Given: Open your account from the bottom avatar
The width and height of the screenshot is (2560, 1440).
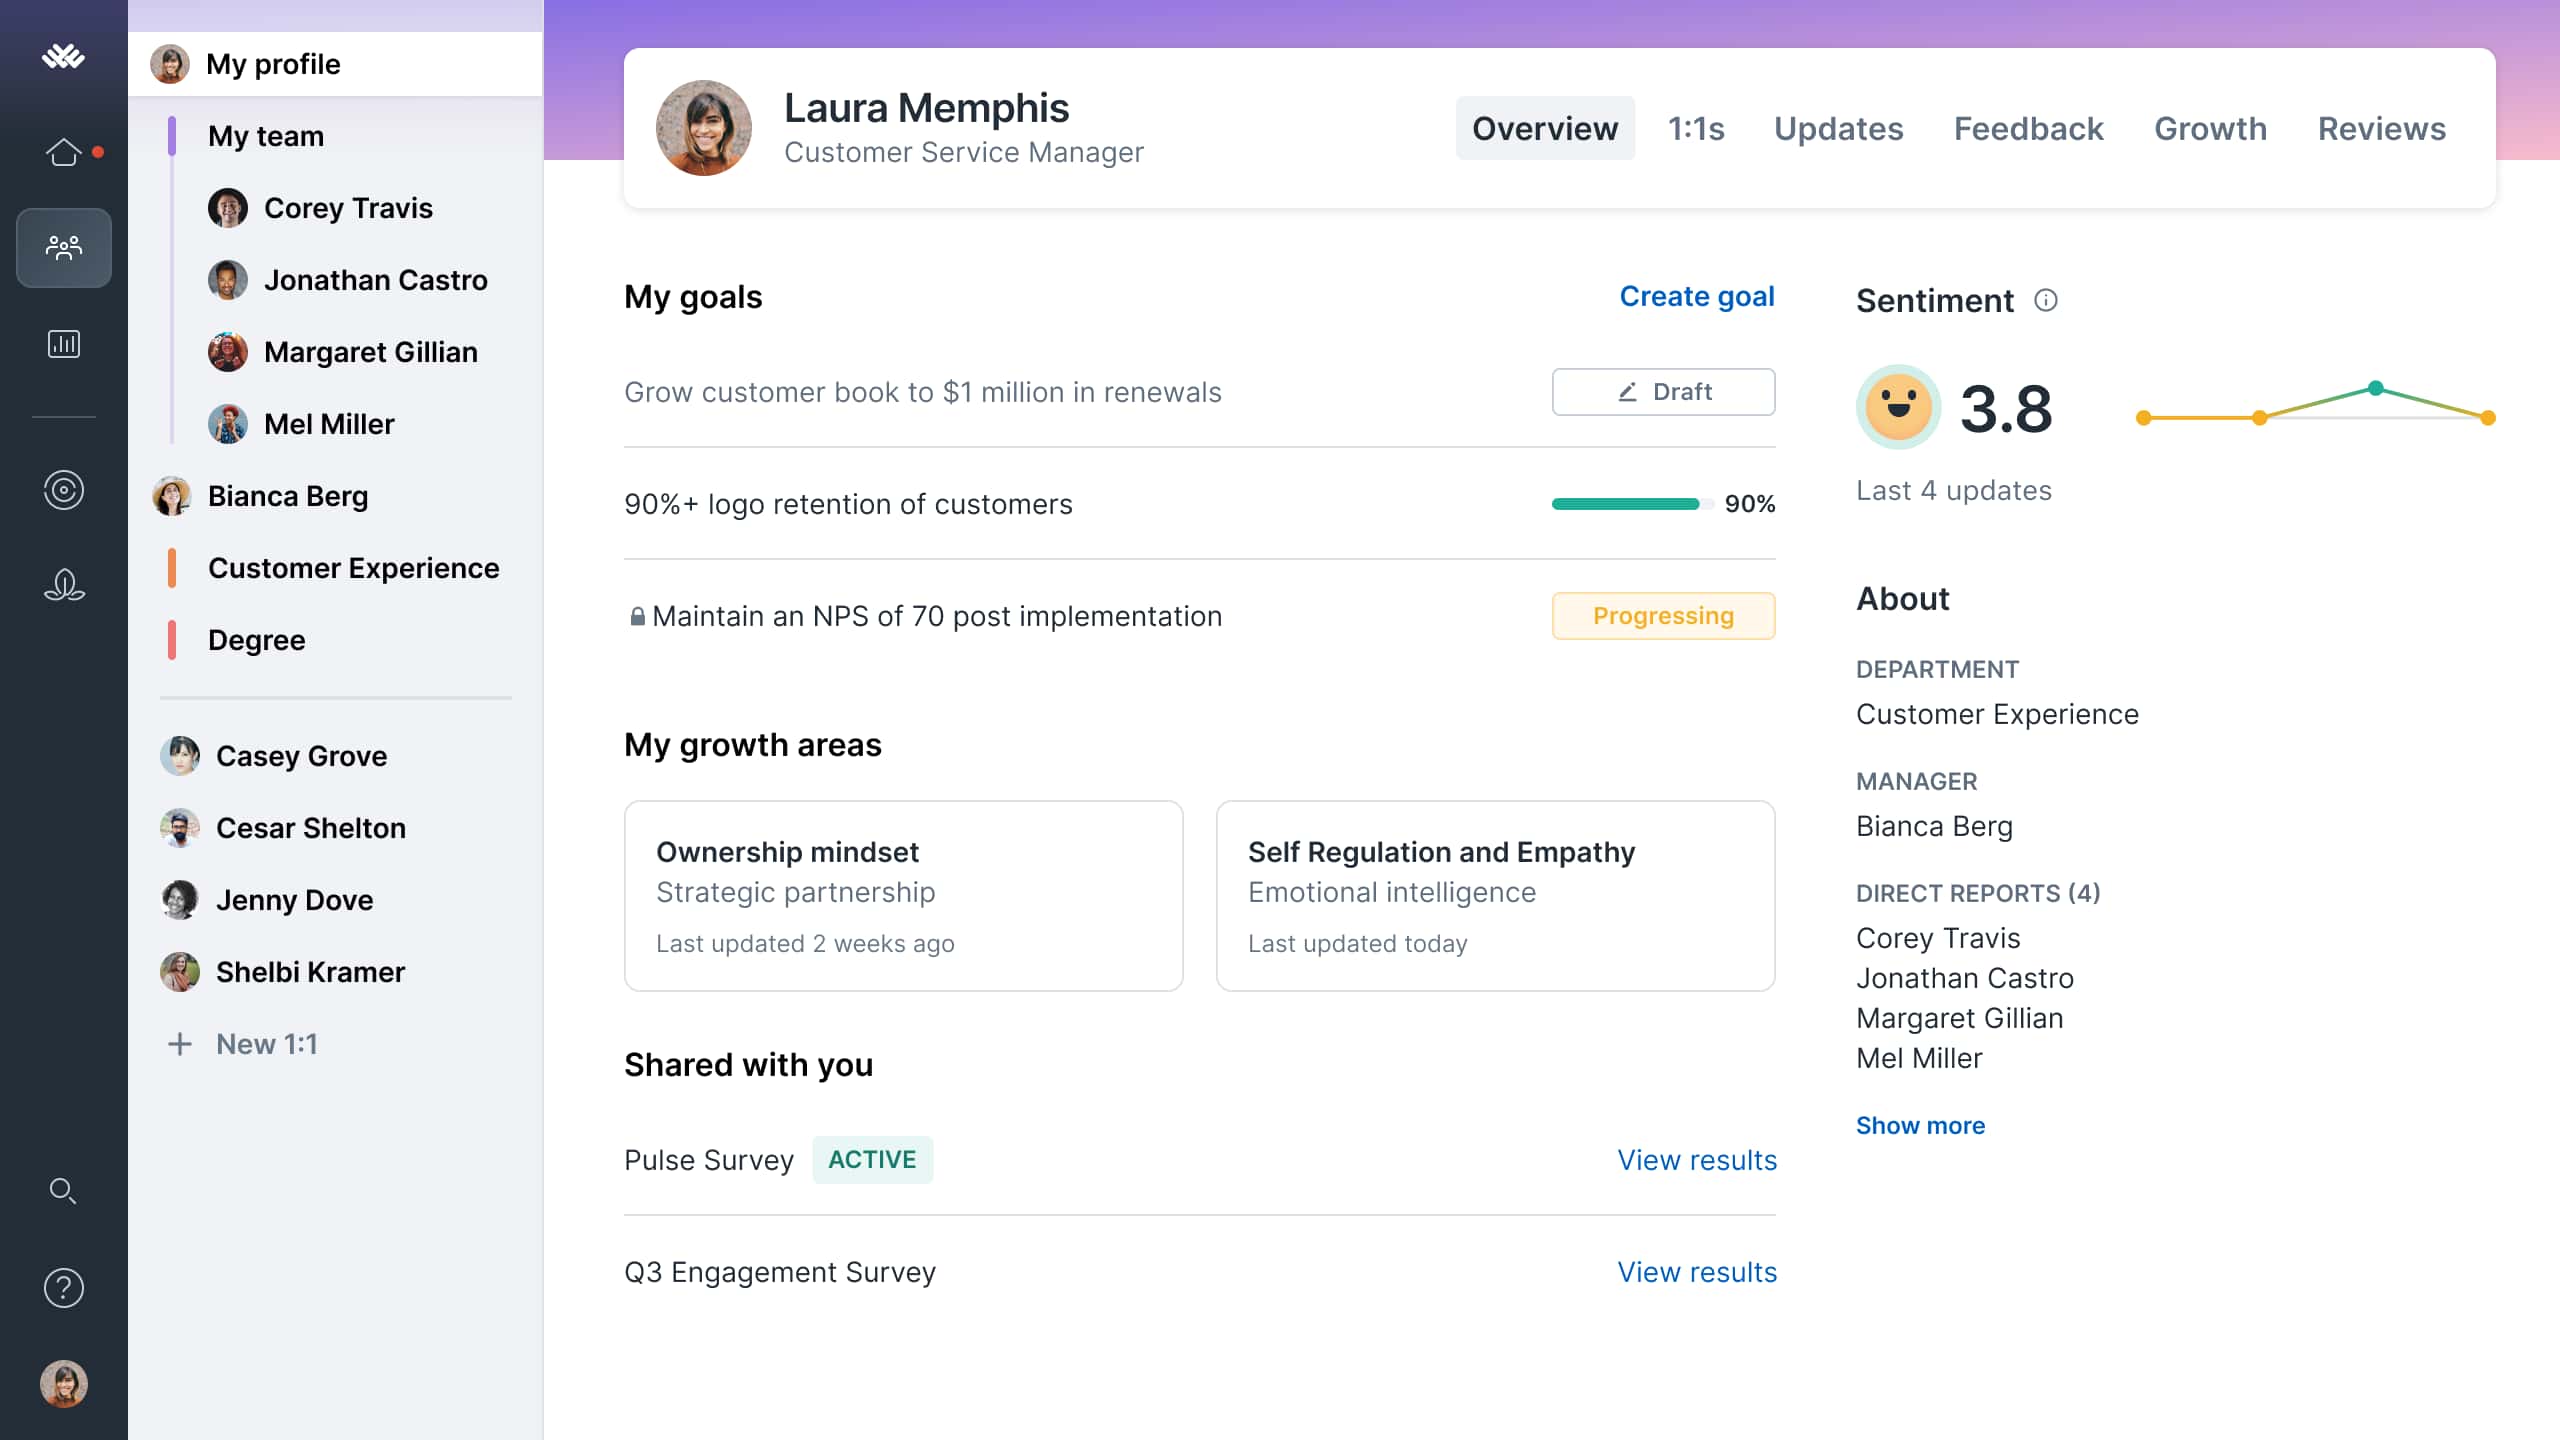Looking at the screenshot, I should (63, 1384).
